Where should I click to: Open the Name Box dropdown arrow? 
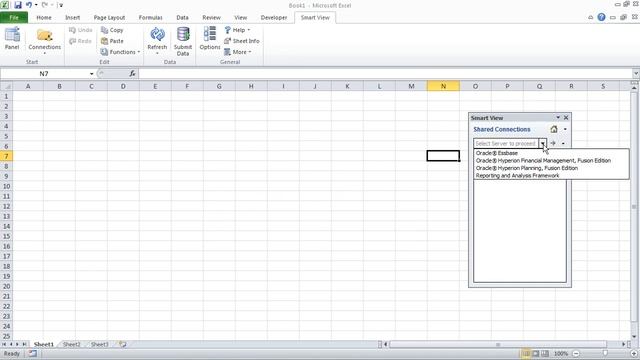click(x=91, y=74)
